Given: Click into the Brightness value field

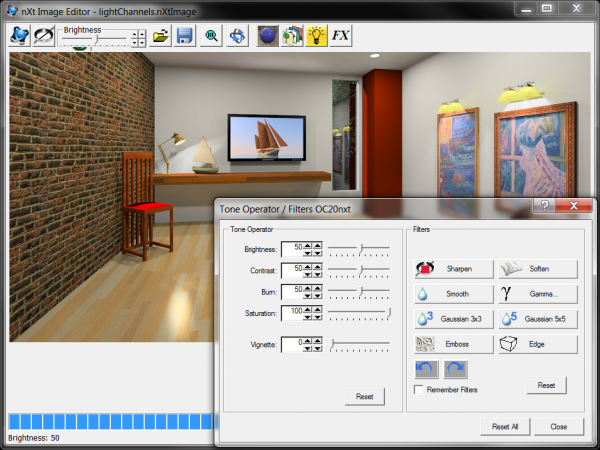Looking at the screenshot, I should click(x=292, y=249).
